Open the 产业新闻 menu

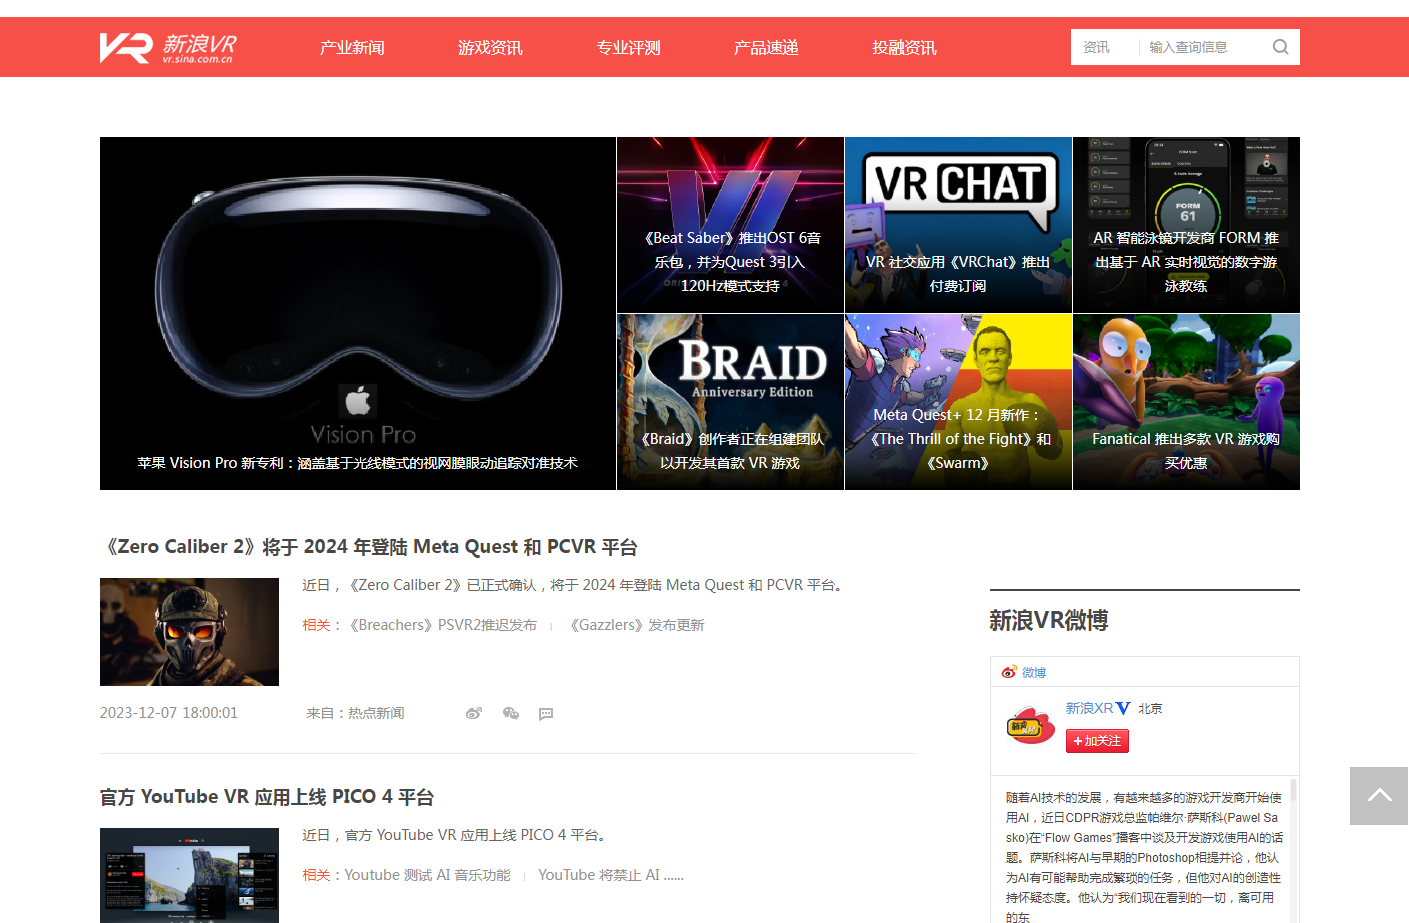[352, 47]
